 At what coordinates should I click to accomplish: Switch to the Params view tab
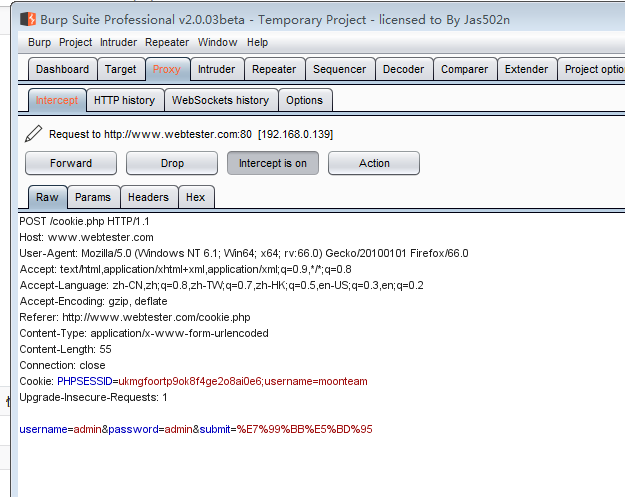point(93,197)
